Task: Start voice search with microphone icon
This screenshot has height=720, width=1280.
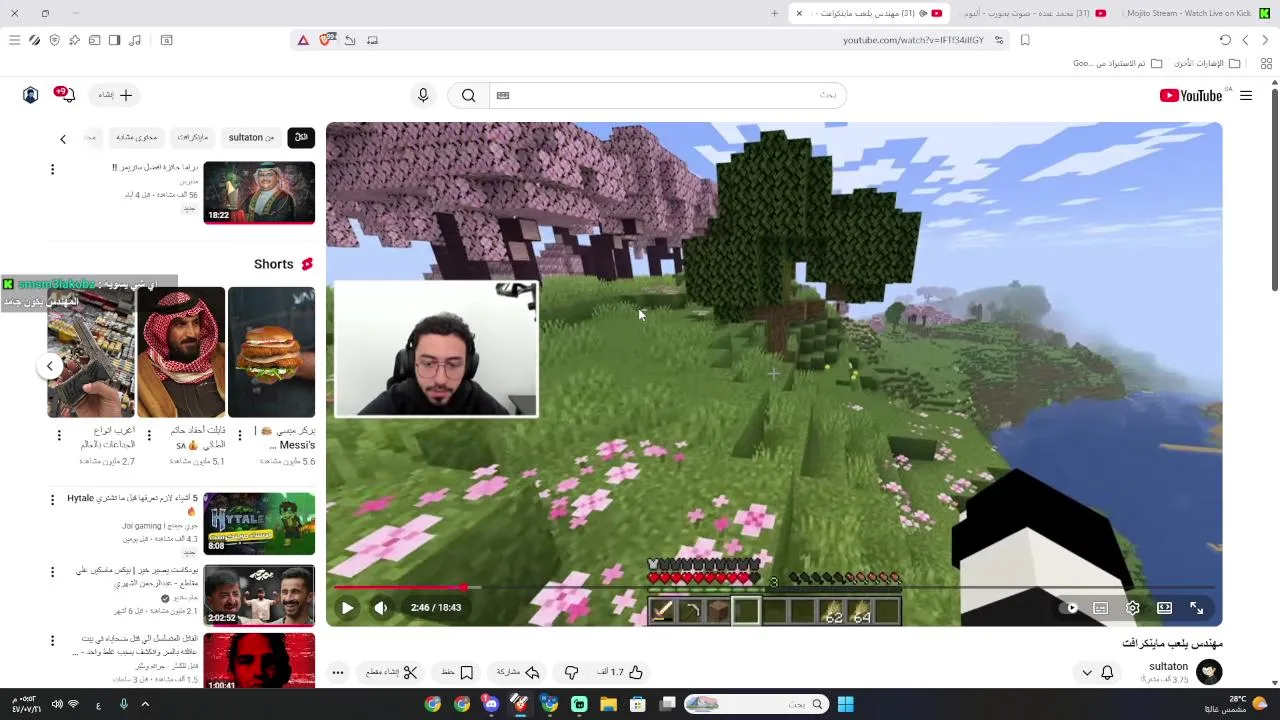Action: (423, 95)
